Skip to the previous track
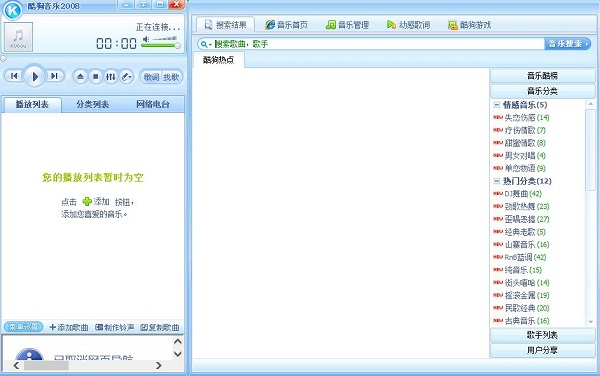This screenshot has width=600, height=376. click(x=14, y=76)
